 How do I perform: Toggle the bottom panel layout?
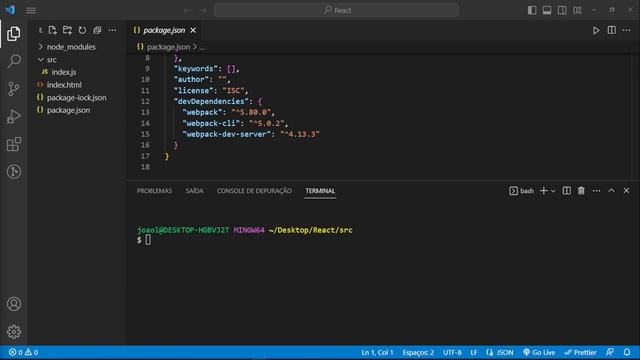point(547,10)
